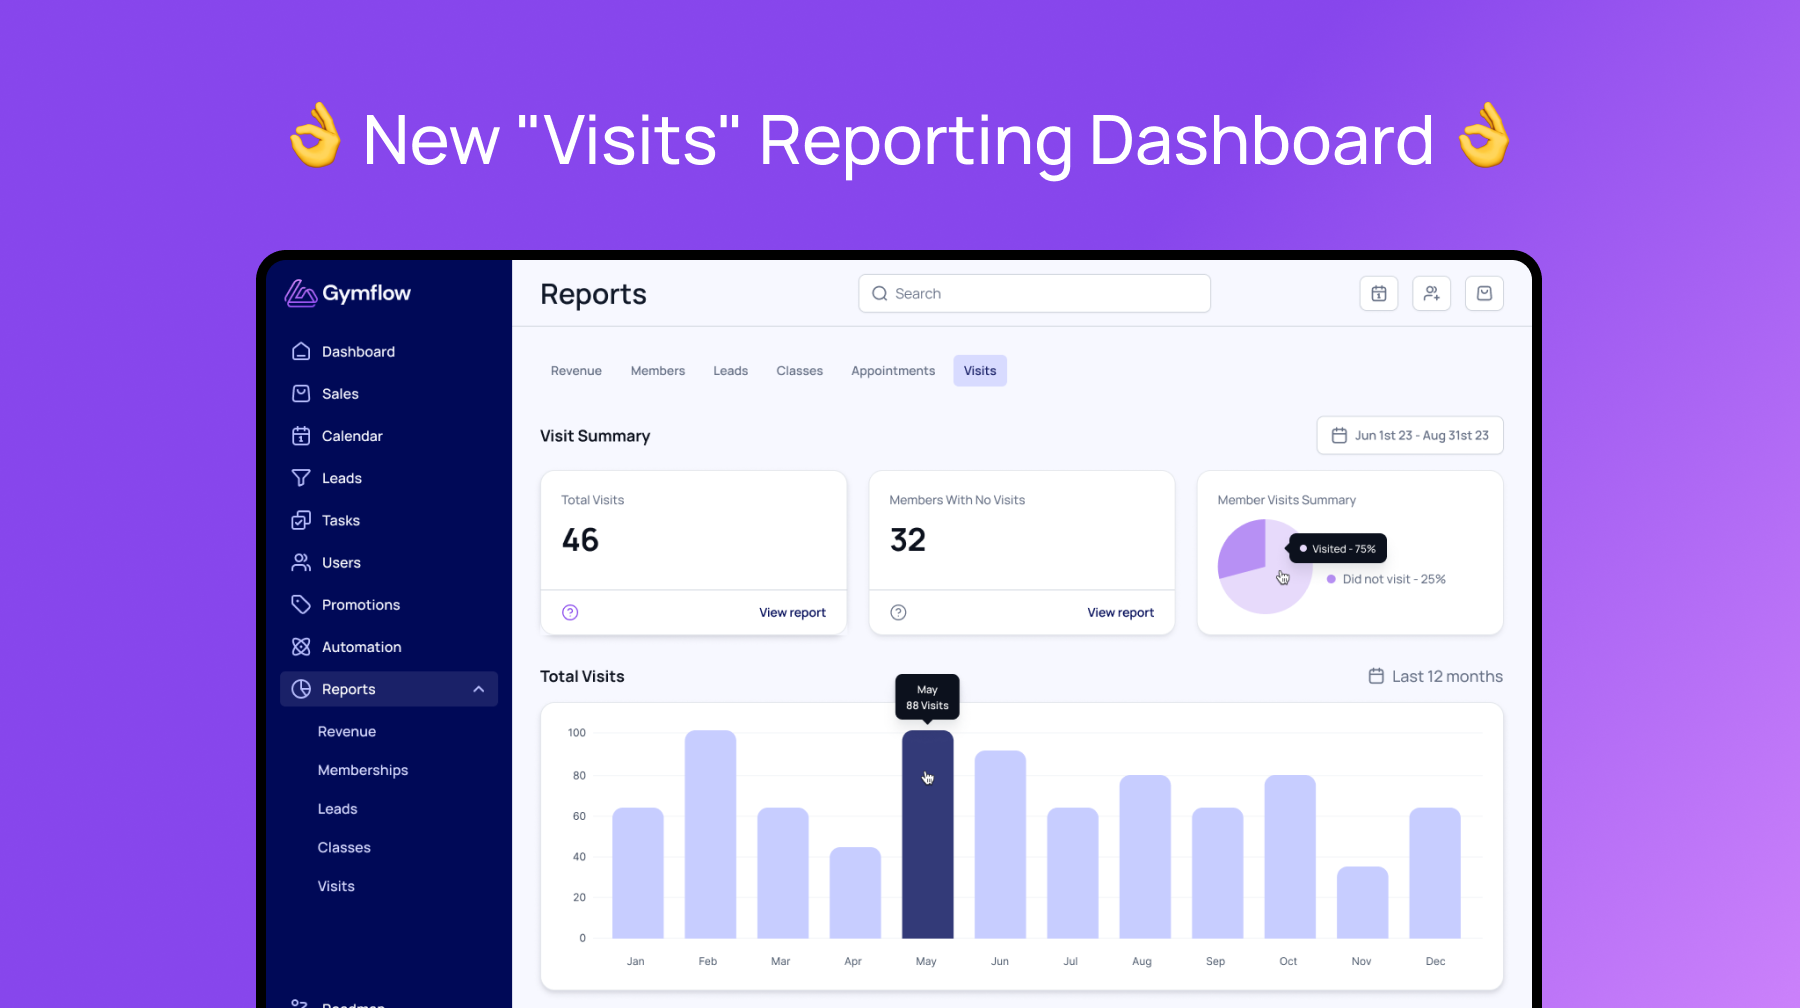
Task: Click the pie chart in Member Visits Summary
Action: point(1264,567)
